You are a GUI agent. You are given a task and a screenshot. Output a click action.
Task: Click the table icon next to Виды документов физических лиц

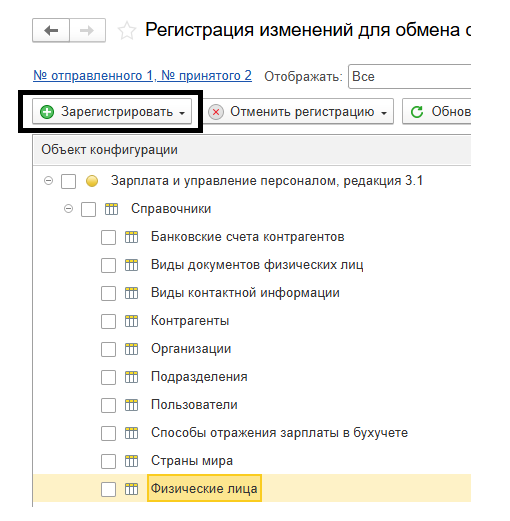tap(131, 265)
